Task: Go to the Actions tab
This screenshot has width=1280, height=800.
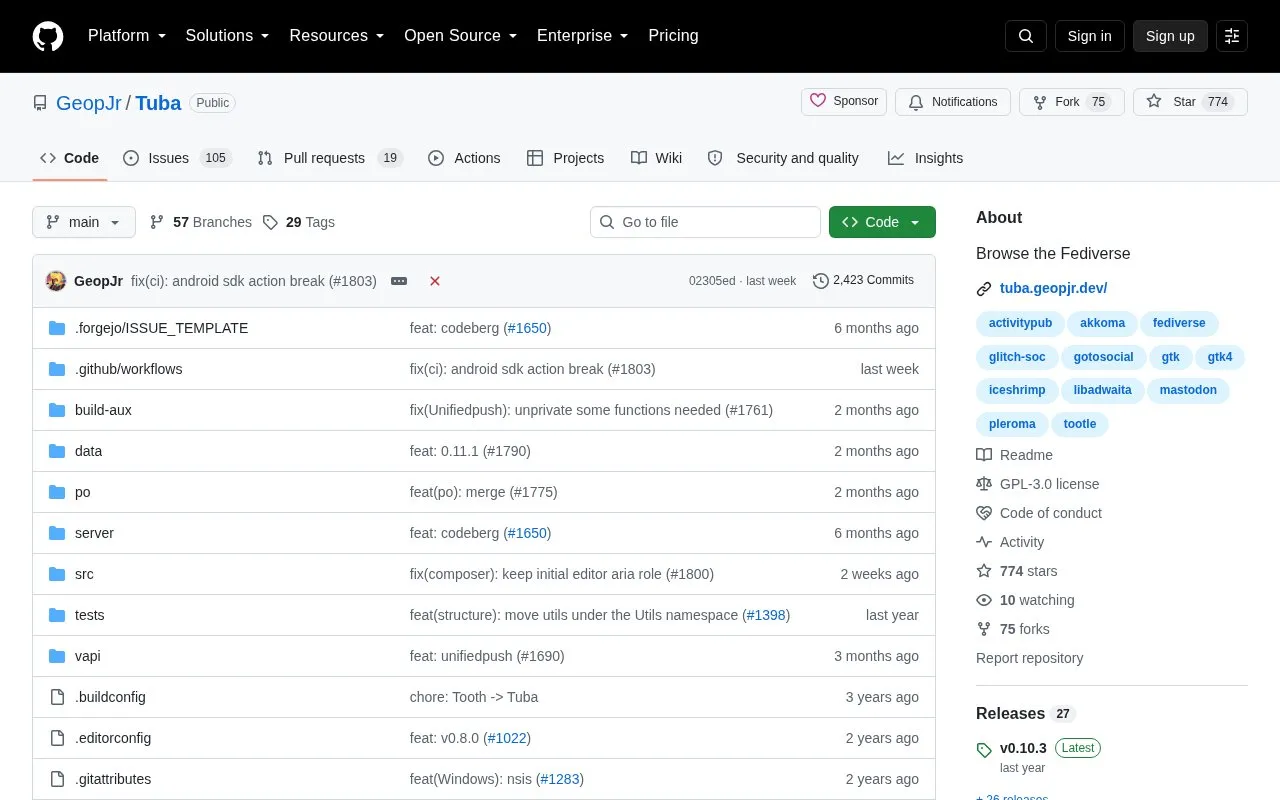Action: point(464,158)
